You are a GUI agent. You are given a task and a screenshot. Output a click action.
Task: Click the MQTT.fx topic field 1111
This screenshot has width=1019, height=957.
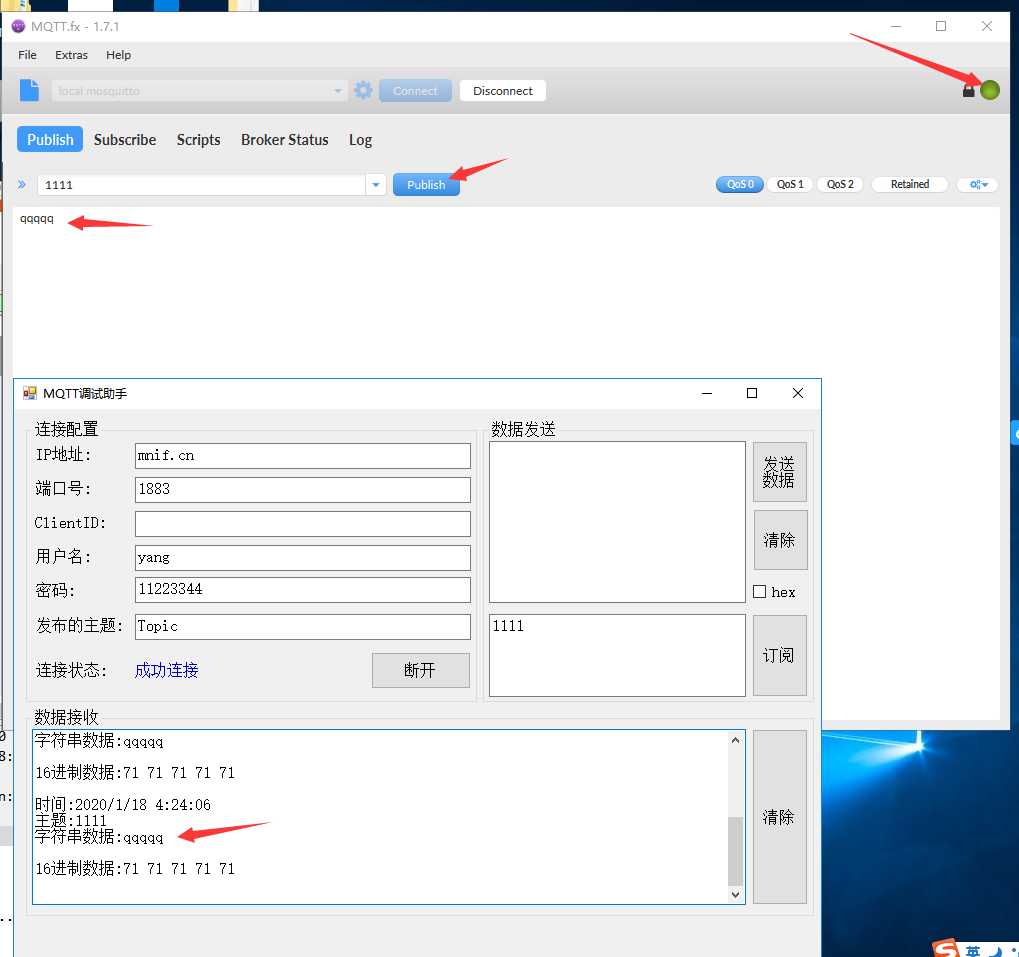(x=201, y=185)
